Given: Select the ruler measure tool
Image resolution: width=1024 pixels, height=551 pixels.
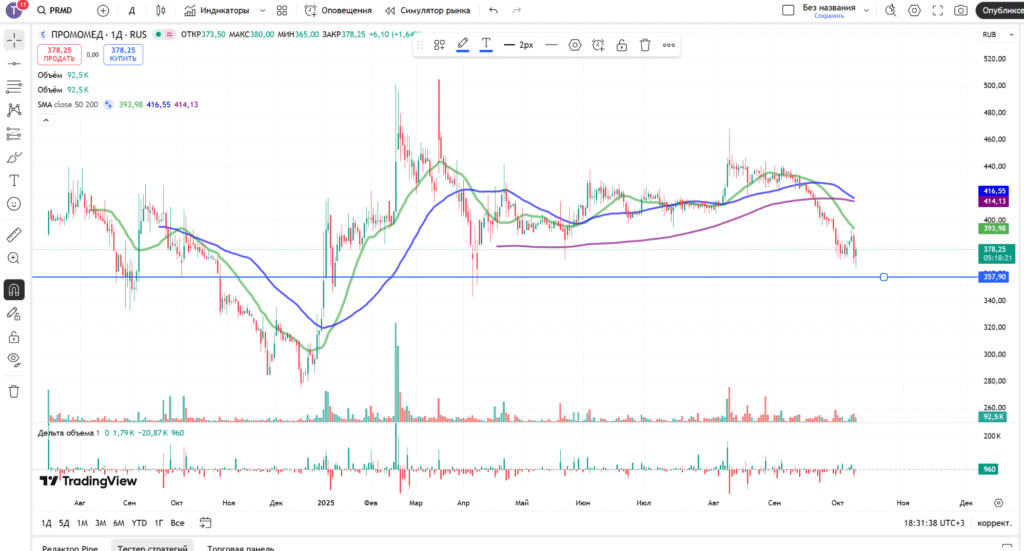Looking at the screenshot, I should coord(14,234).
